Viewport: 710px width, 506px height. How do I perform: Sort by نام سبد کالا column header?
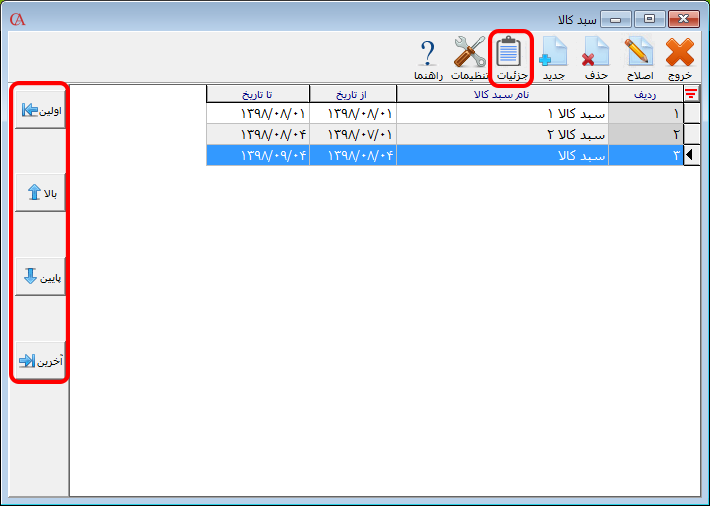coord(502,94)
